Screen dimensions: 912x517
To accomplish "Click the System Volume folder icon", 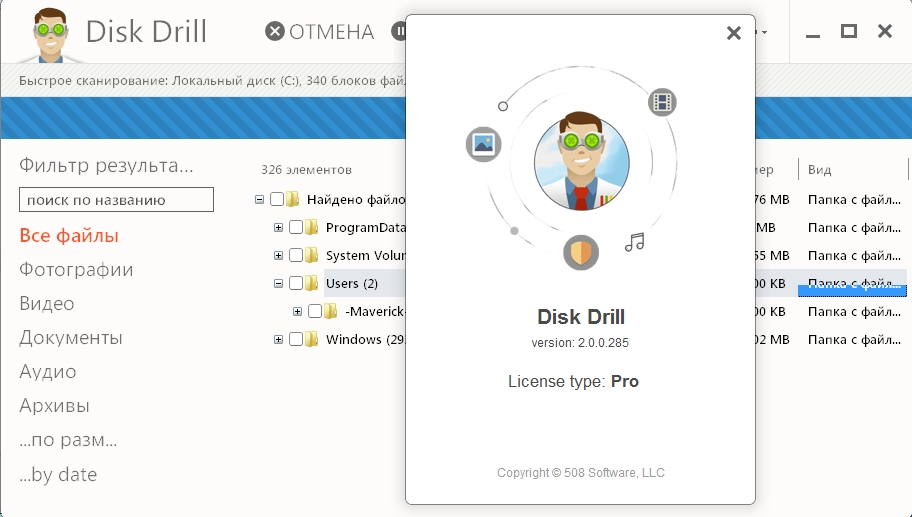I will click(312, 255).
